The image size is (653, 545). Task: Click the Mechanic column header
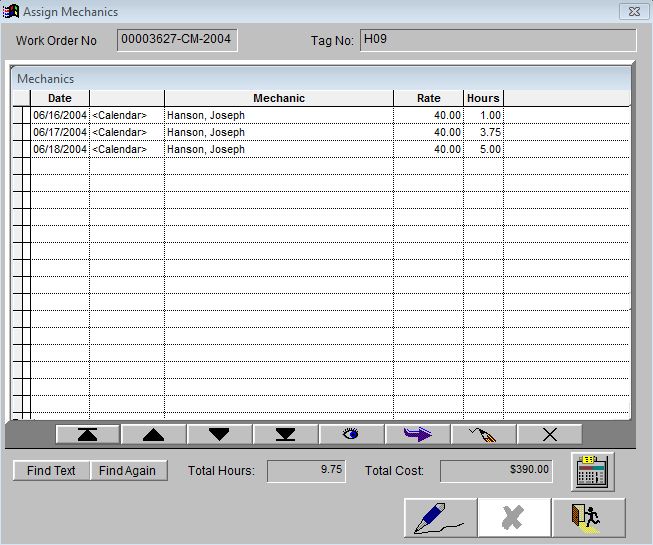279,98
